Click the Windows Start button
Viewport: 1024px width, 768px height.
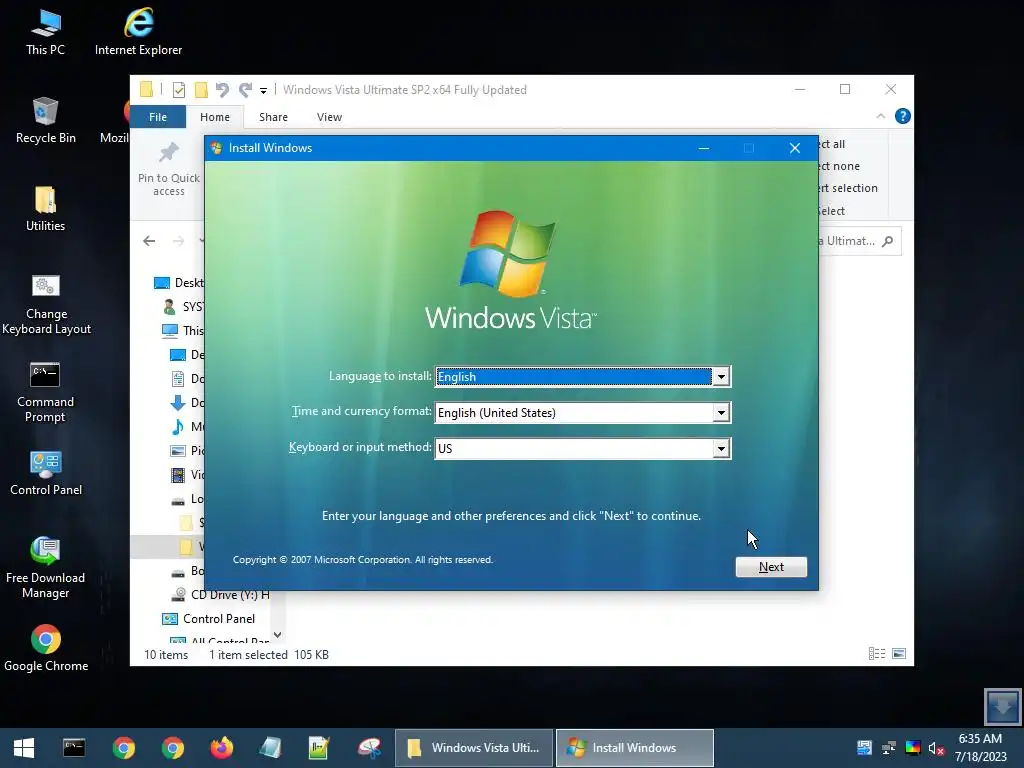point(24,748)
